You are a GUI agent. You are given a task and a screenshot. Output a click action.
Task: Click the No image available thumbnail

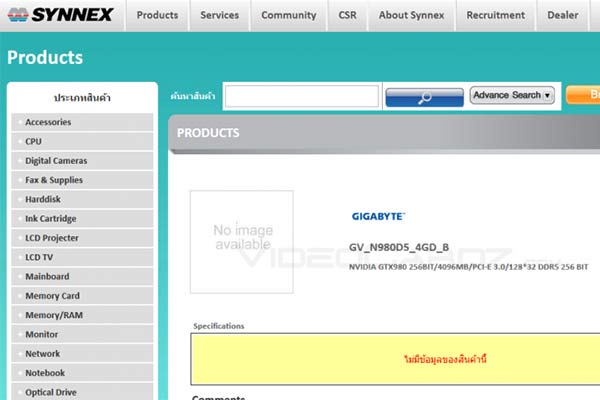pyautogui.click(x=242, y=242)
